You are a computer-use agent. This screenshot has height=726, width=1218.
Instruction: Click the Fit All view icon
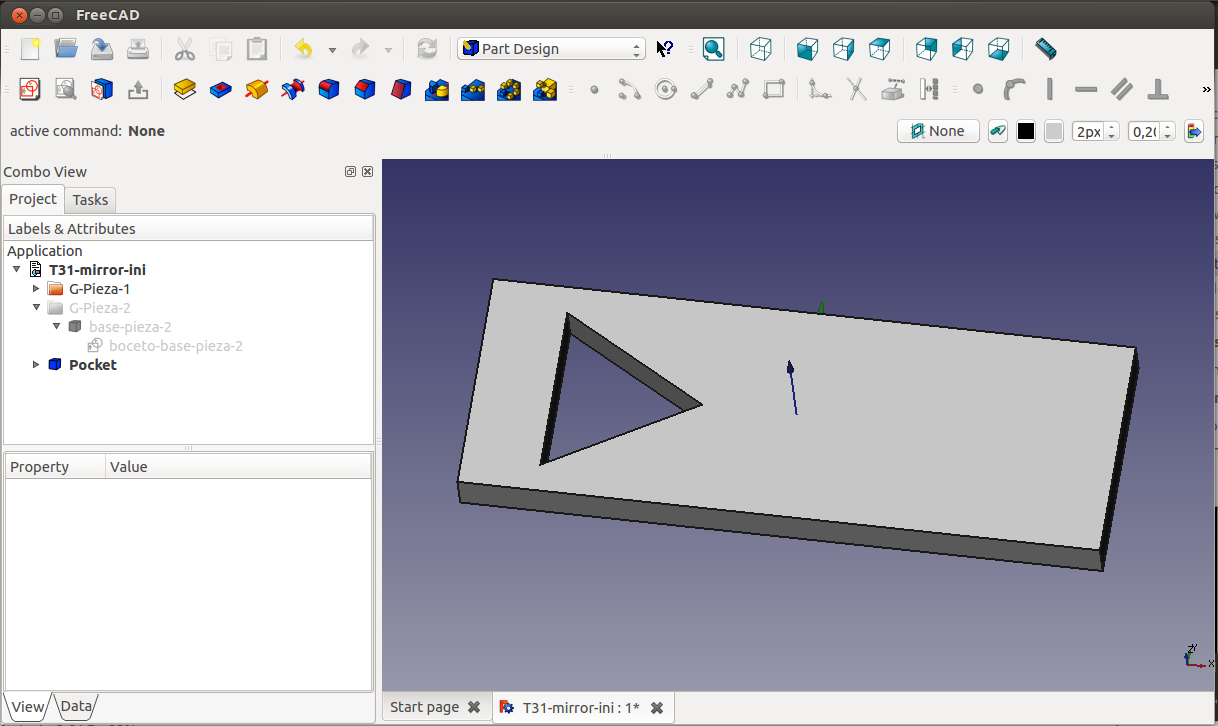tap(713, 49)
